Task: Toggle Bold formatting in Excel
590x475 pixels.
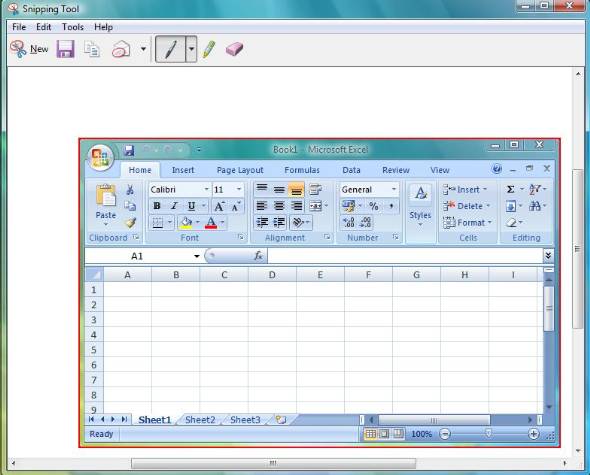Action: (x=157, y=206)
